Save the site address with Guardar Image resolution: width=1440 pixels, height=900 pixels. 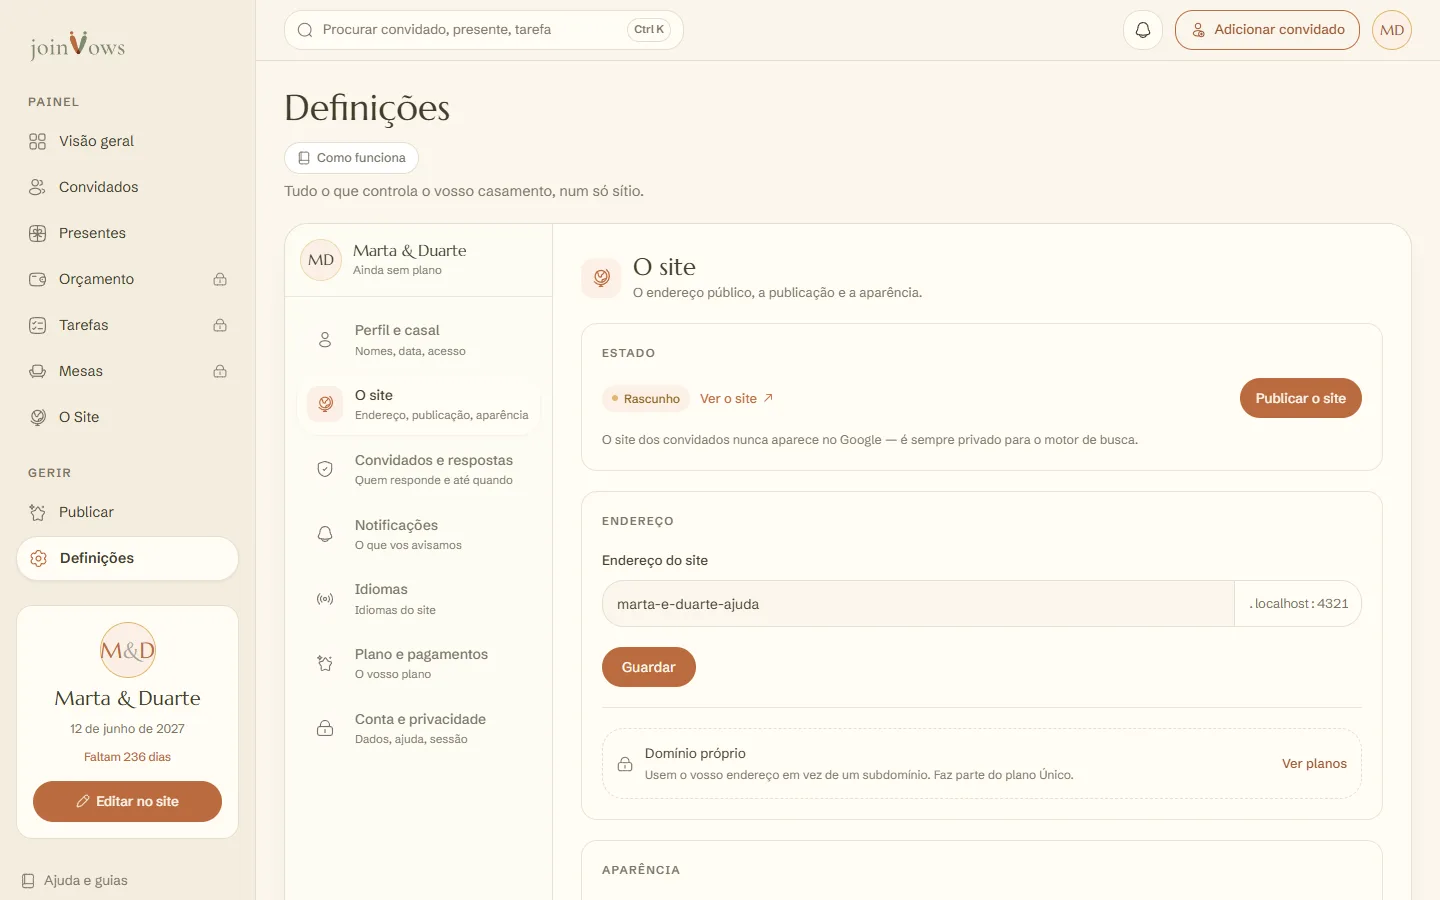tap(649, 667)
